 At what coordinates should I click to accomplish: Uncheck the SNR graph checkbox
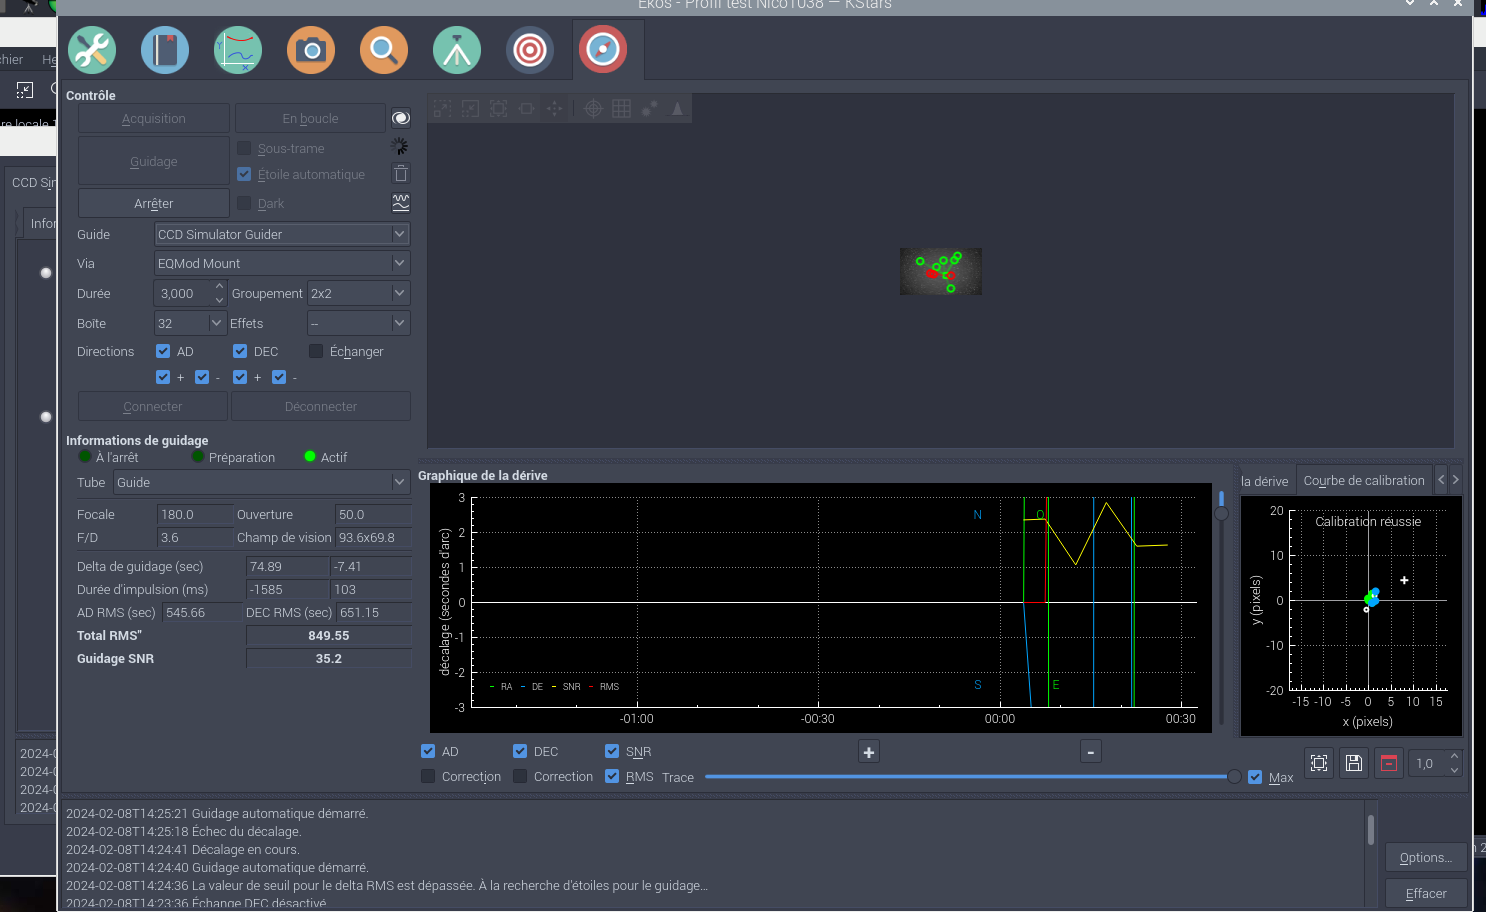click(612, 752)
